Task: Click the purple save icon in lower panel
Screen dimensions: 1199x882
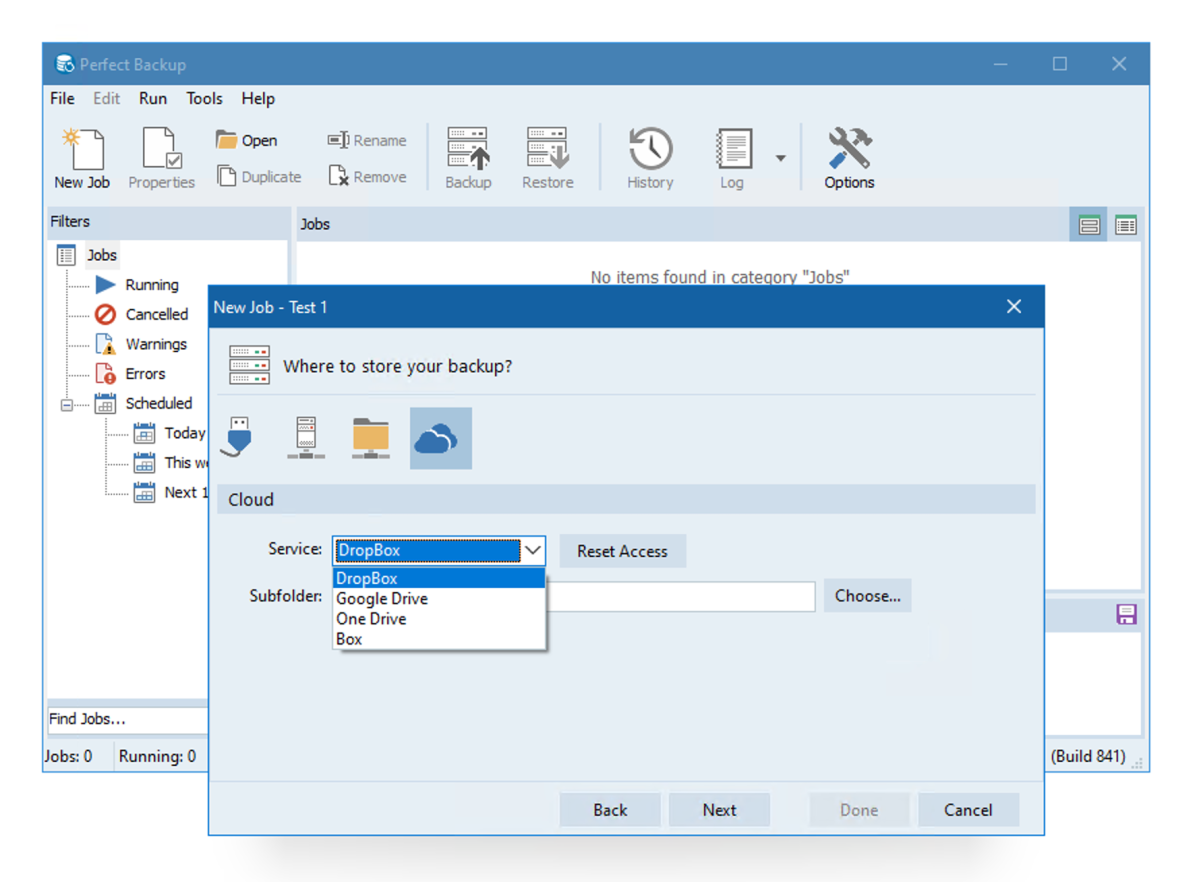Action: [1126, 614]
